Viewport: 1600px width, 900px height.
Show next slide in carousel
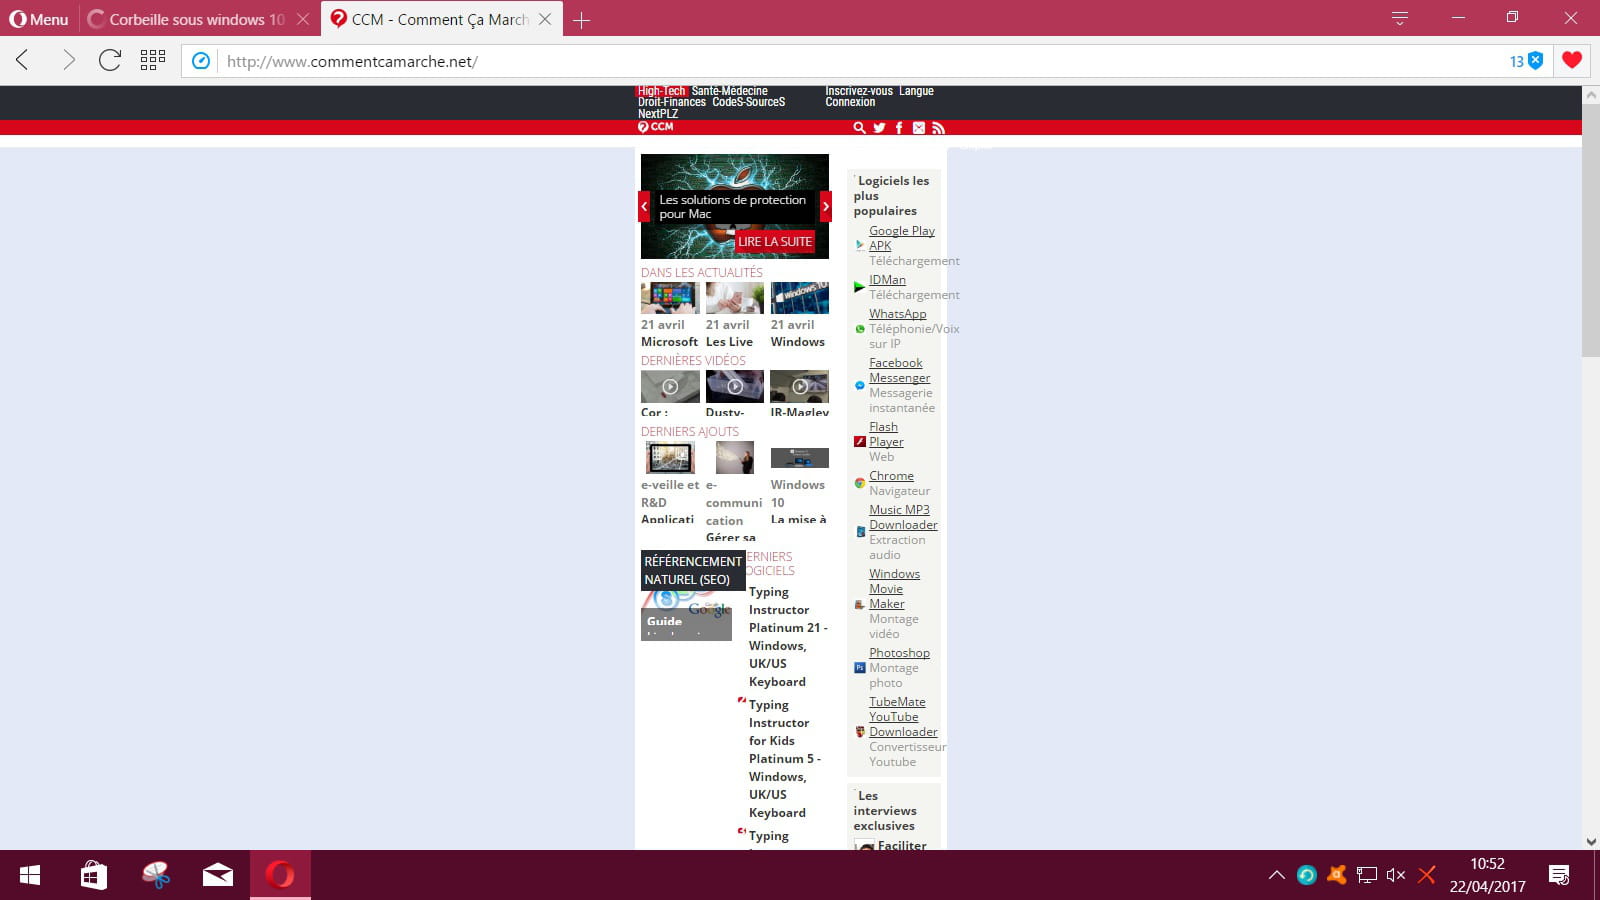coord(825,206)
